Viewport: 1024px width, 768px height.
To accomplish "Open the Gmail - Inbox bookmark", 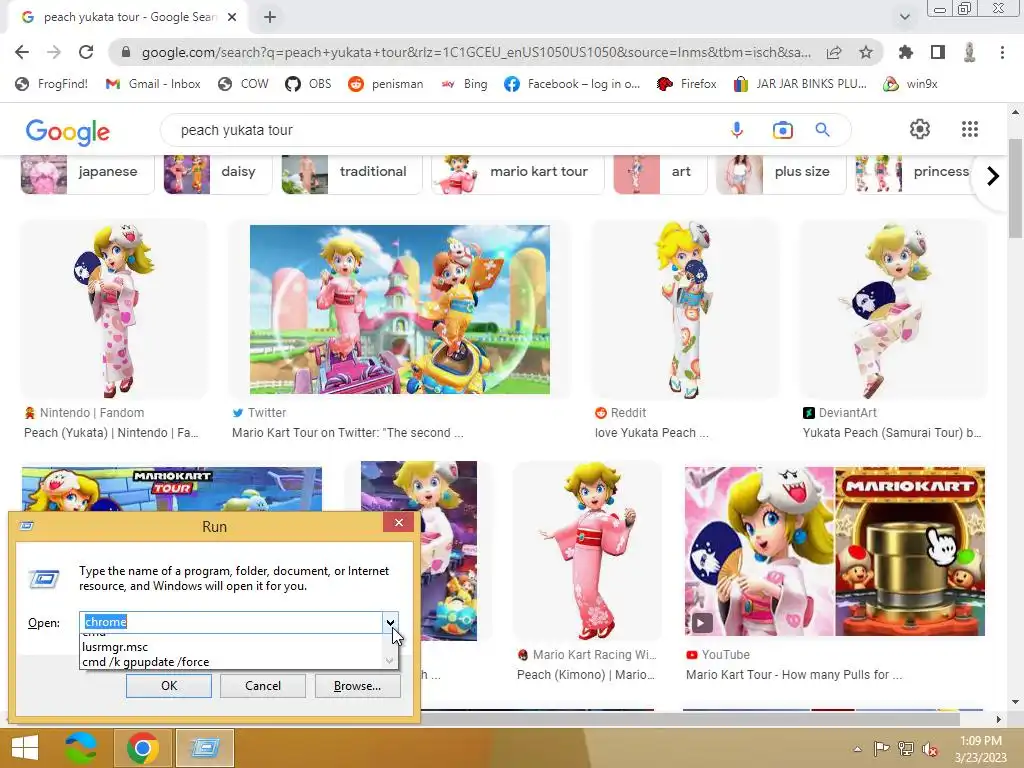I will (153, 84).
